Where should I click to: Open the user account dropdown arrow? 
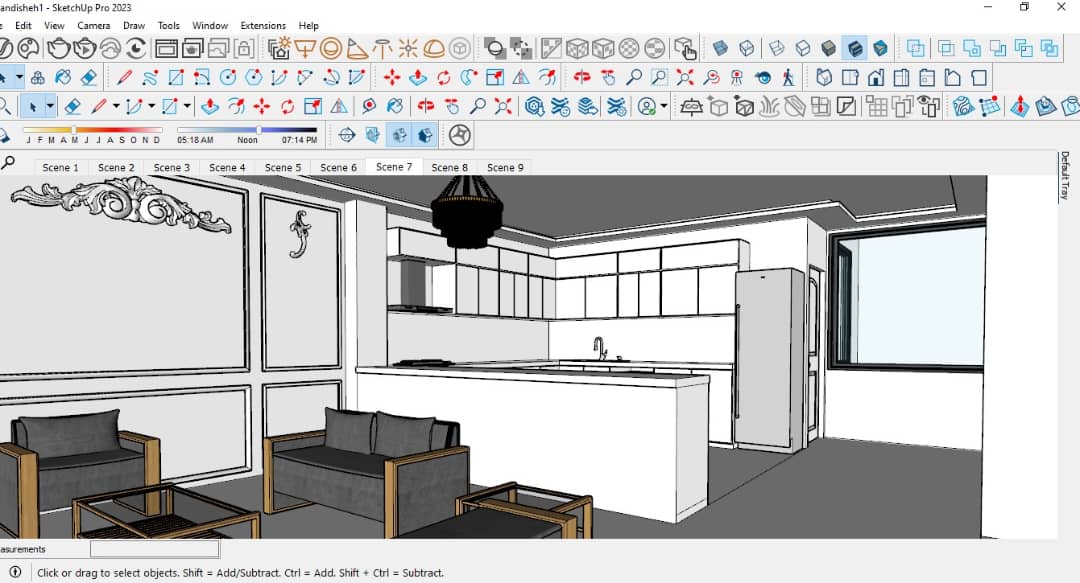[x=663, y=106]
